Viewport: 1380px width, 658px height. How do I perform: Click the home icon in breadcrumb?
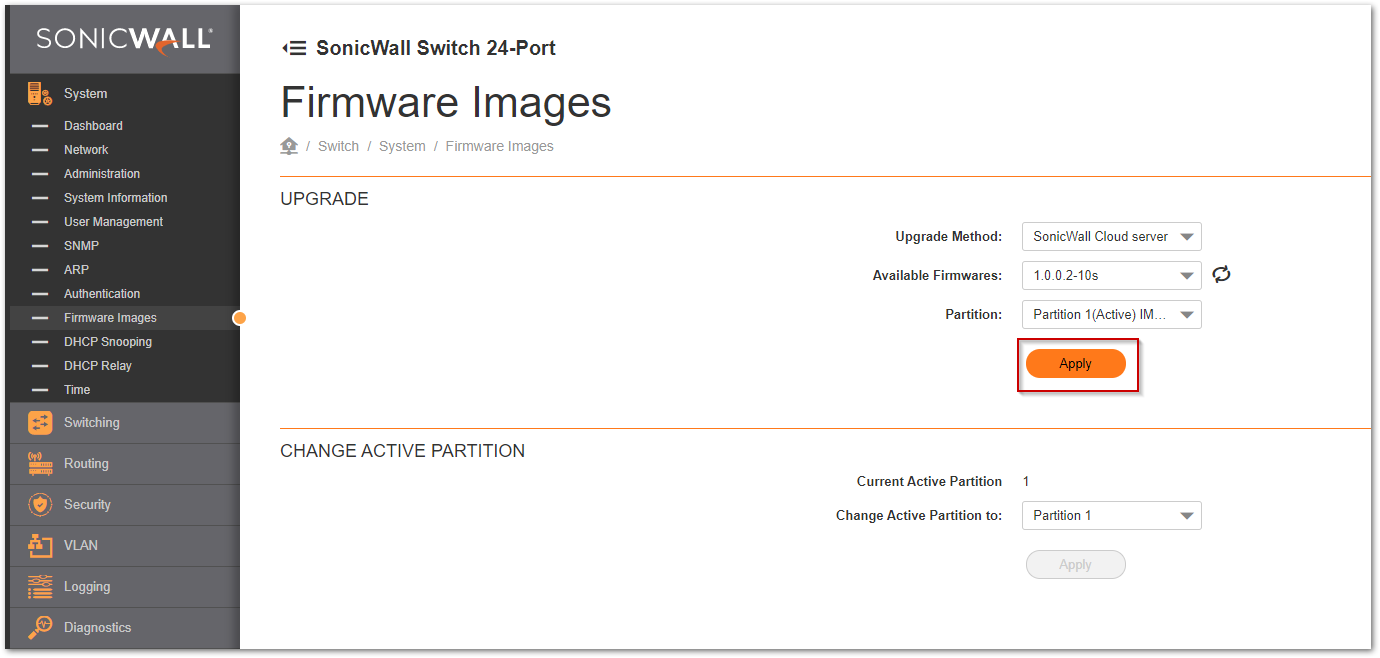289,146
